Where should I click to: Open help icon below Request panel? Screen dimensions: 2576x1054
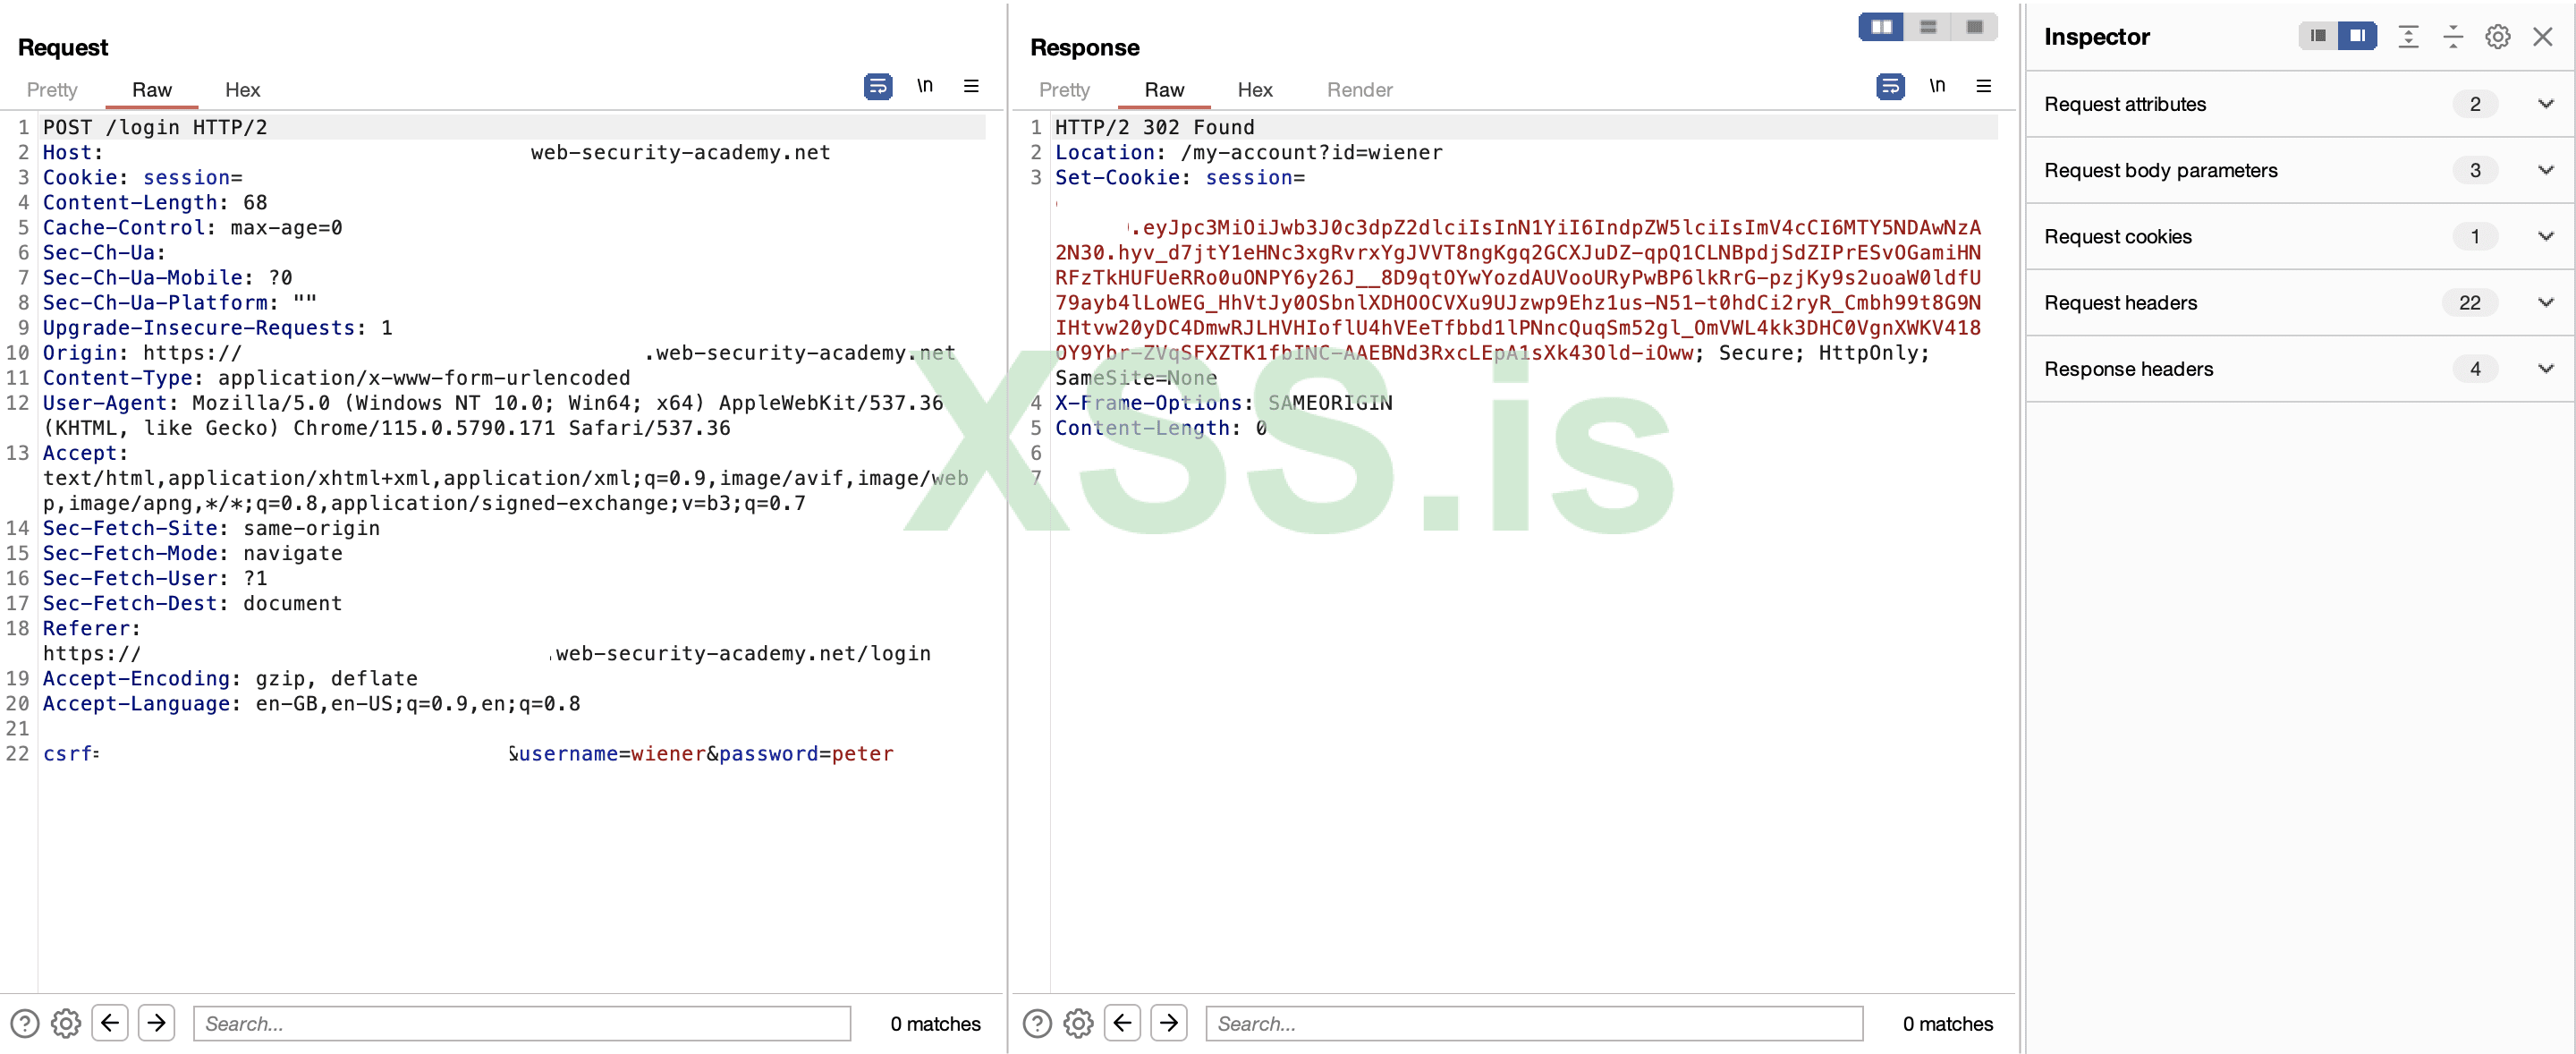(24, 1023)
